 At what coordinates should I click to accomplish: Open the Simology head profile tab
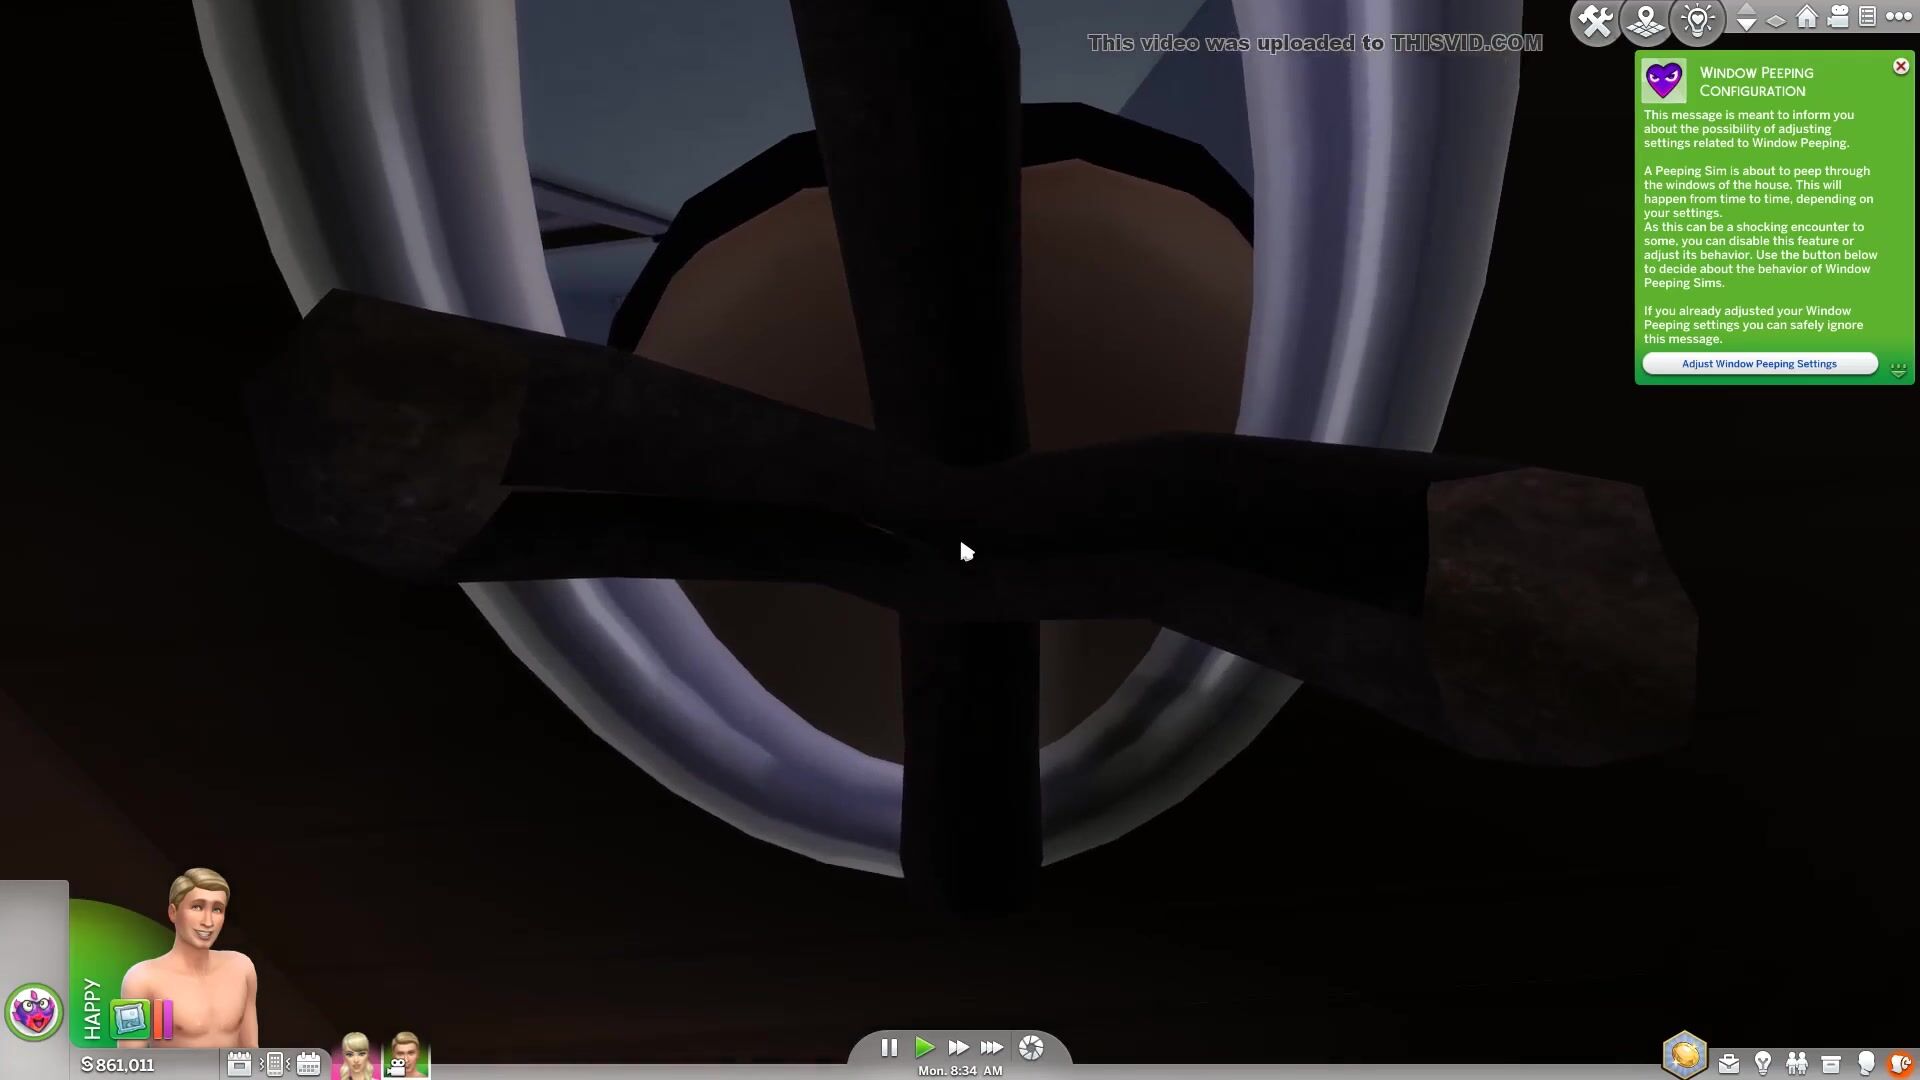click(1865, 1063)
